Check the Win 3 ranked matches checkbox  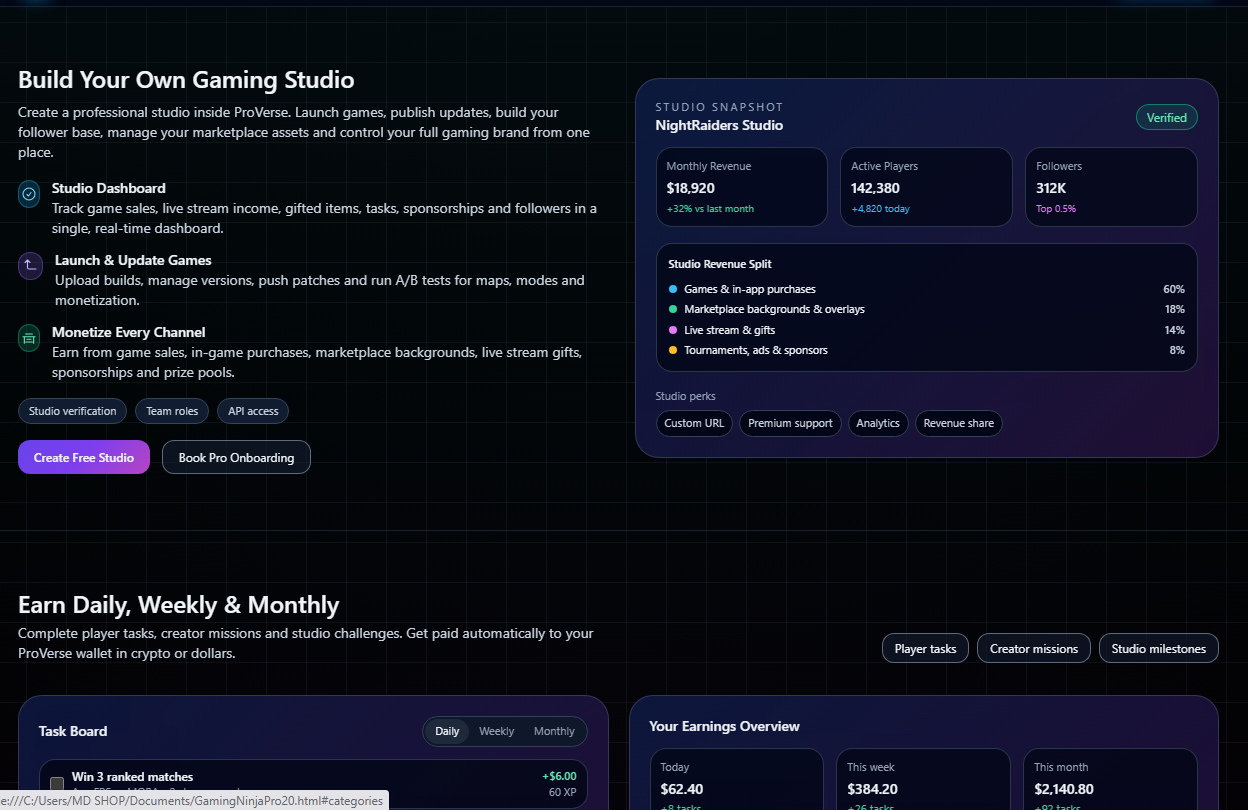tap(57, 784)
